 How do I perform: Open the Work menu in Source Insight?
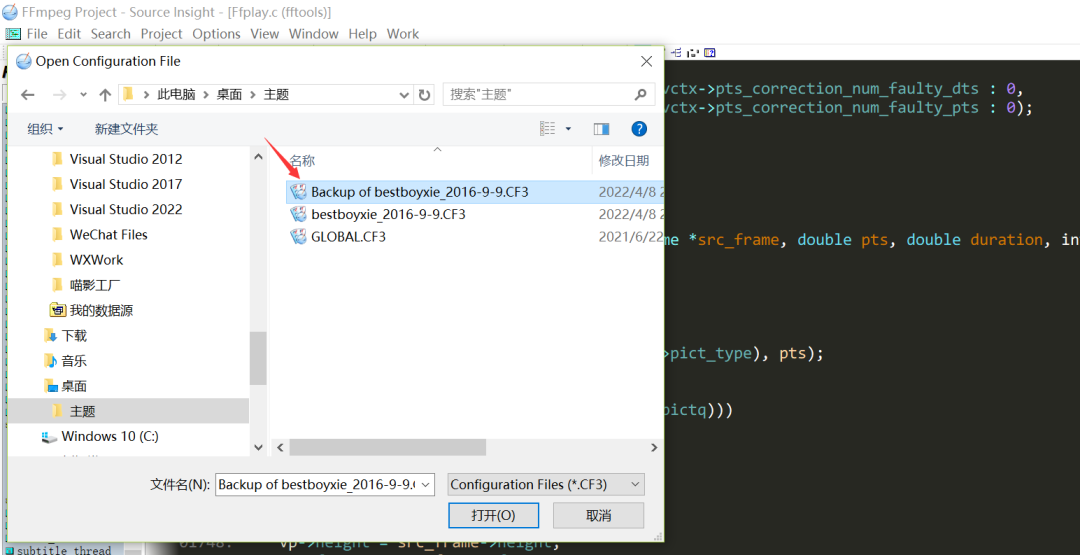click(403, 34)
